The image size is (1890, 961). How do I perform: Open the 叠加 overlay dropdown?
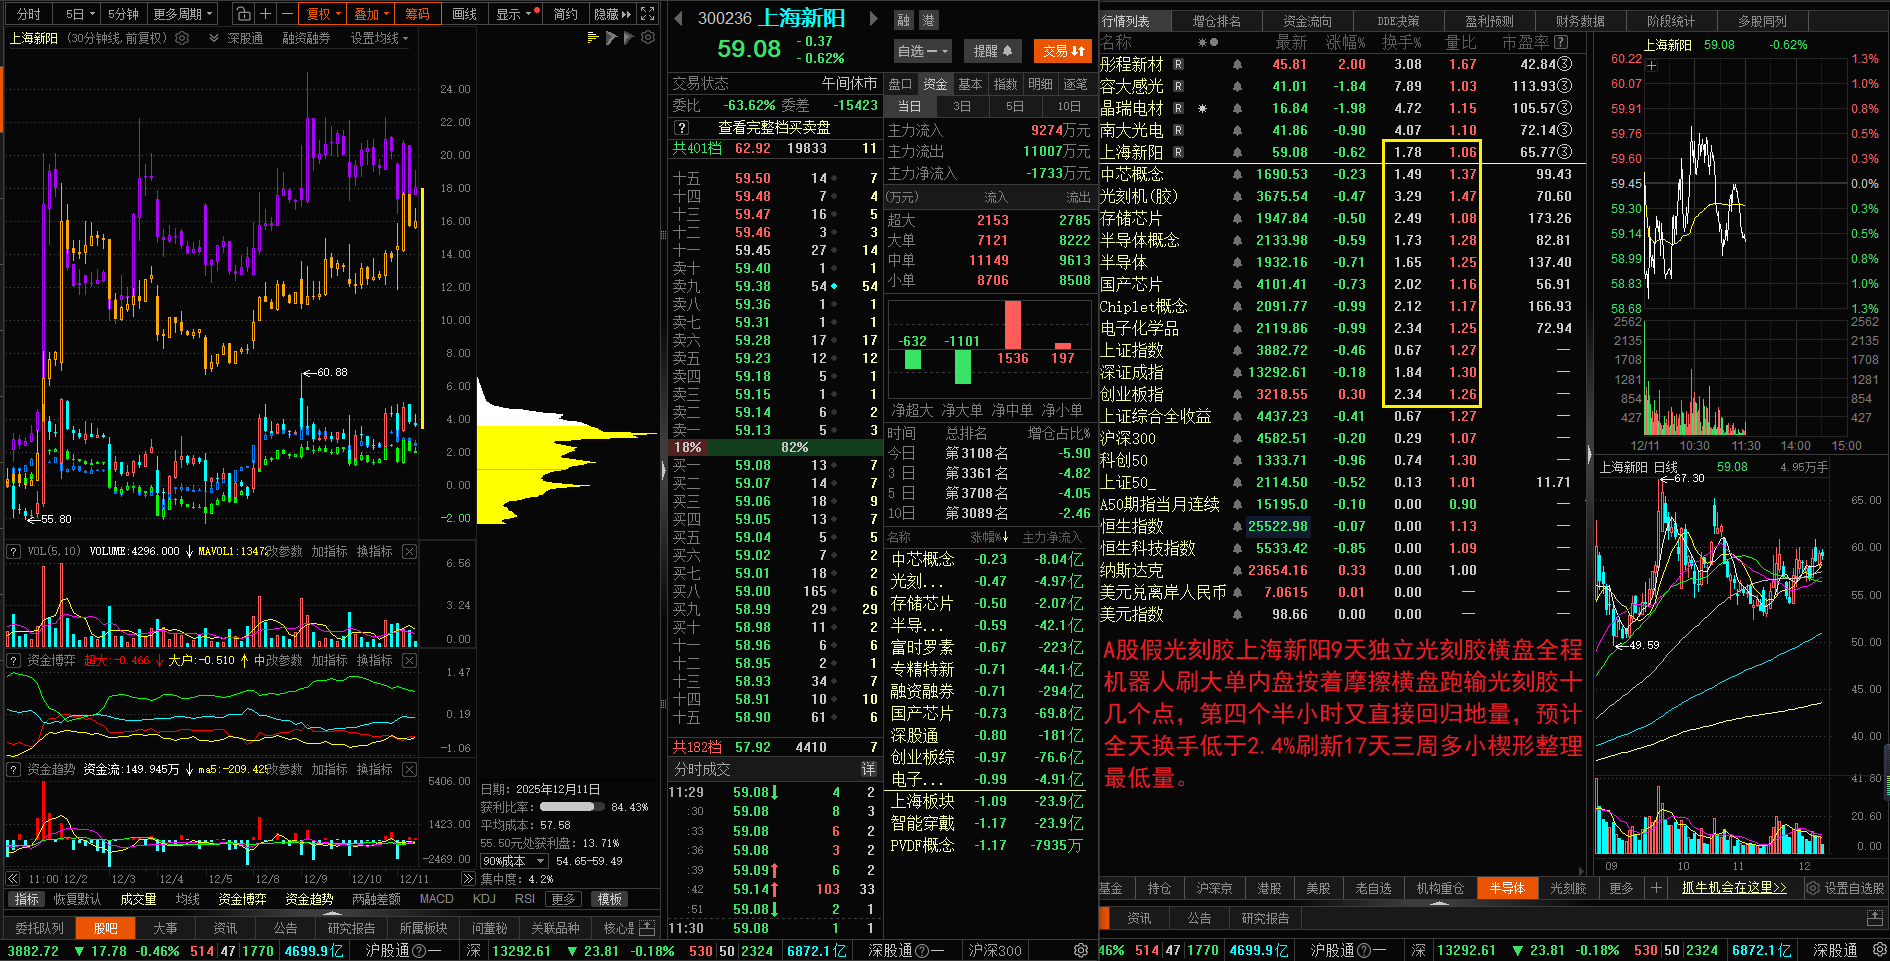(372, 14)
